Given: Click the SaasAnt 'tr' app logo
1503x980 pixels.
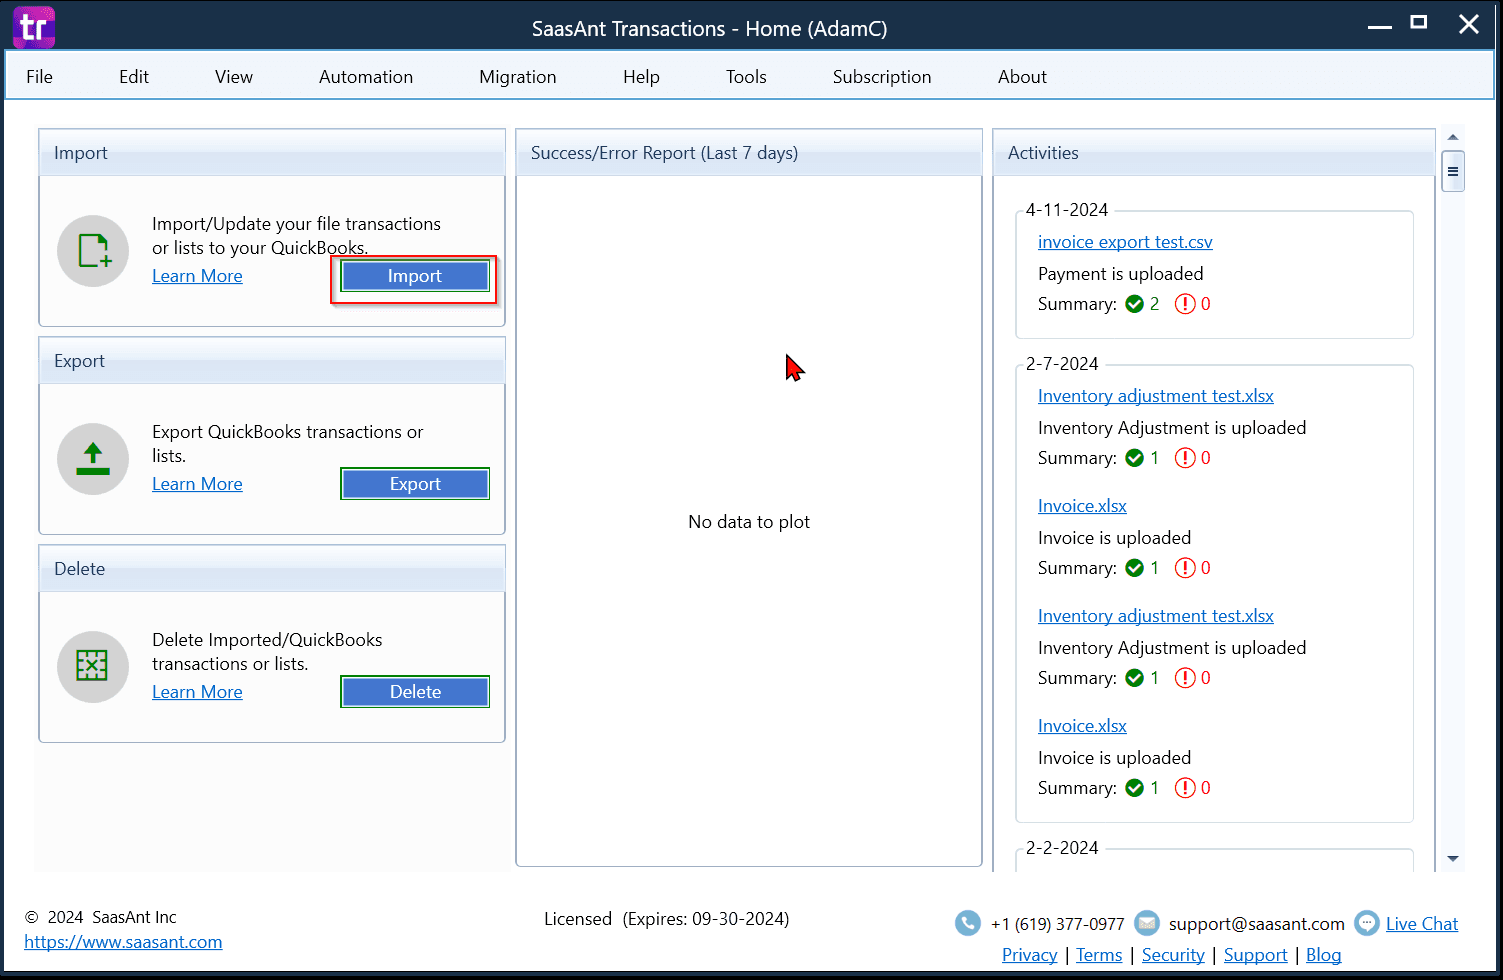Looking at the screenshot, I should (34, 27).
